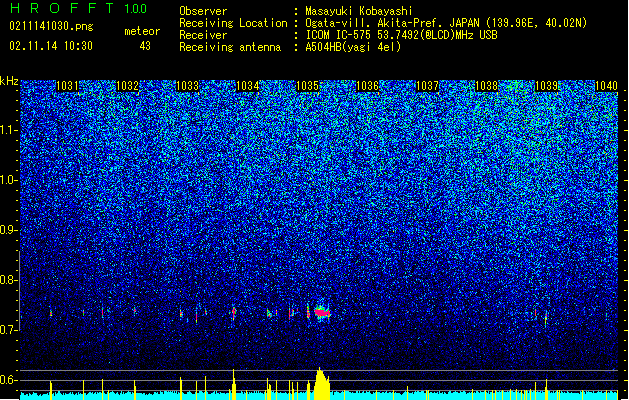Click the 1035 time marker
Image resolution: width=629 pixels, height=400 pixels.
pos(307,86)
